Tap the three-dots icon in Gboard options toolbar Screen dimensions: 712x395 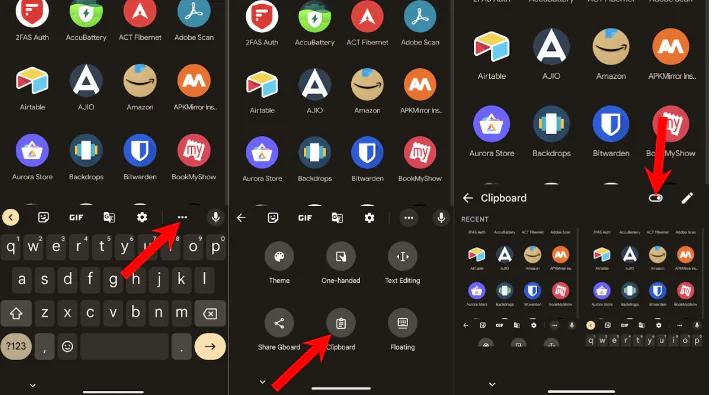pos(409,218)
